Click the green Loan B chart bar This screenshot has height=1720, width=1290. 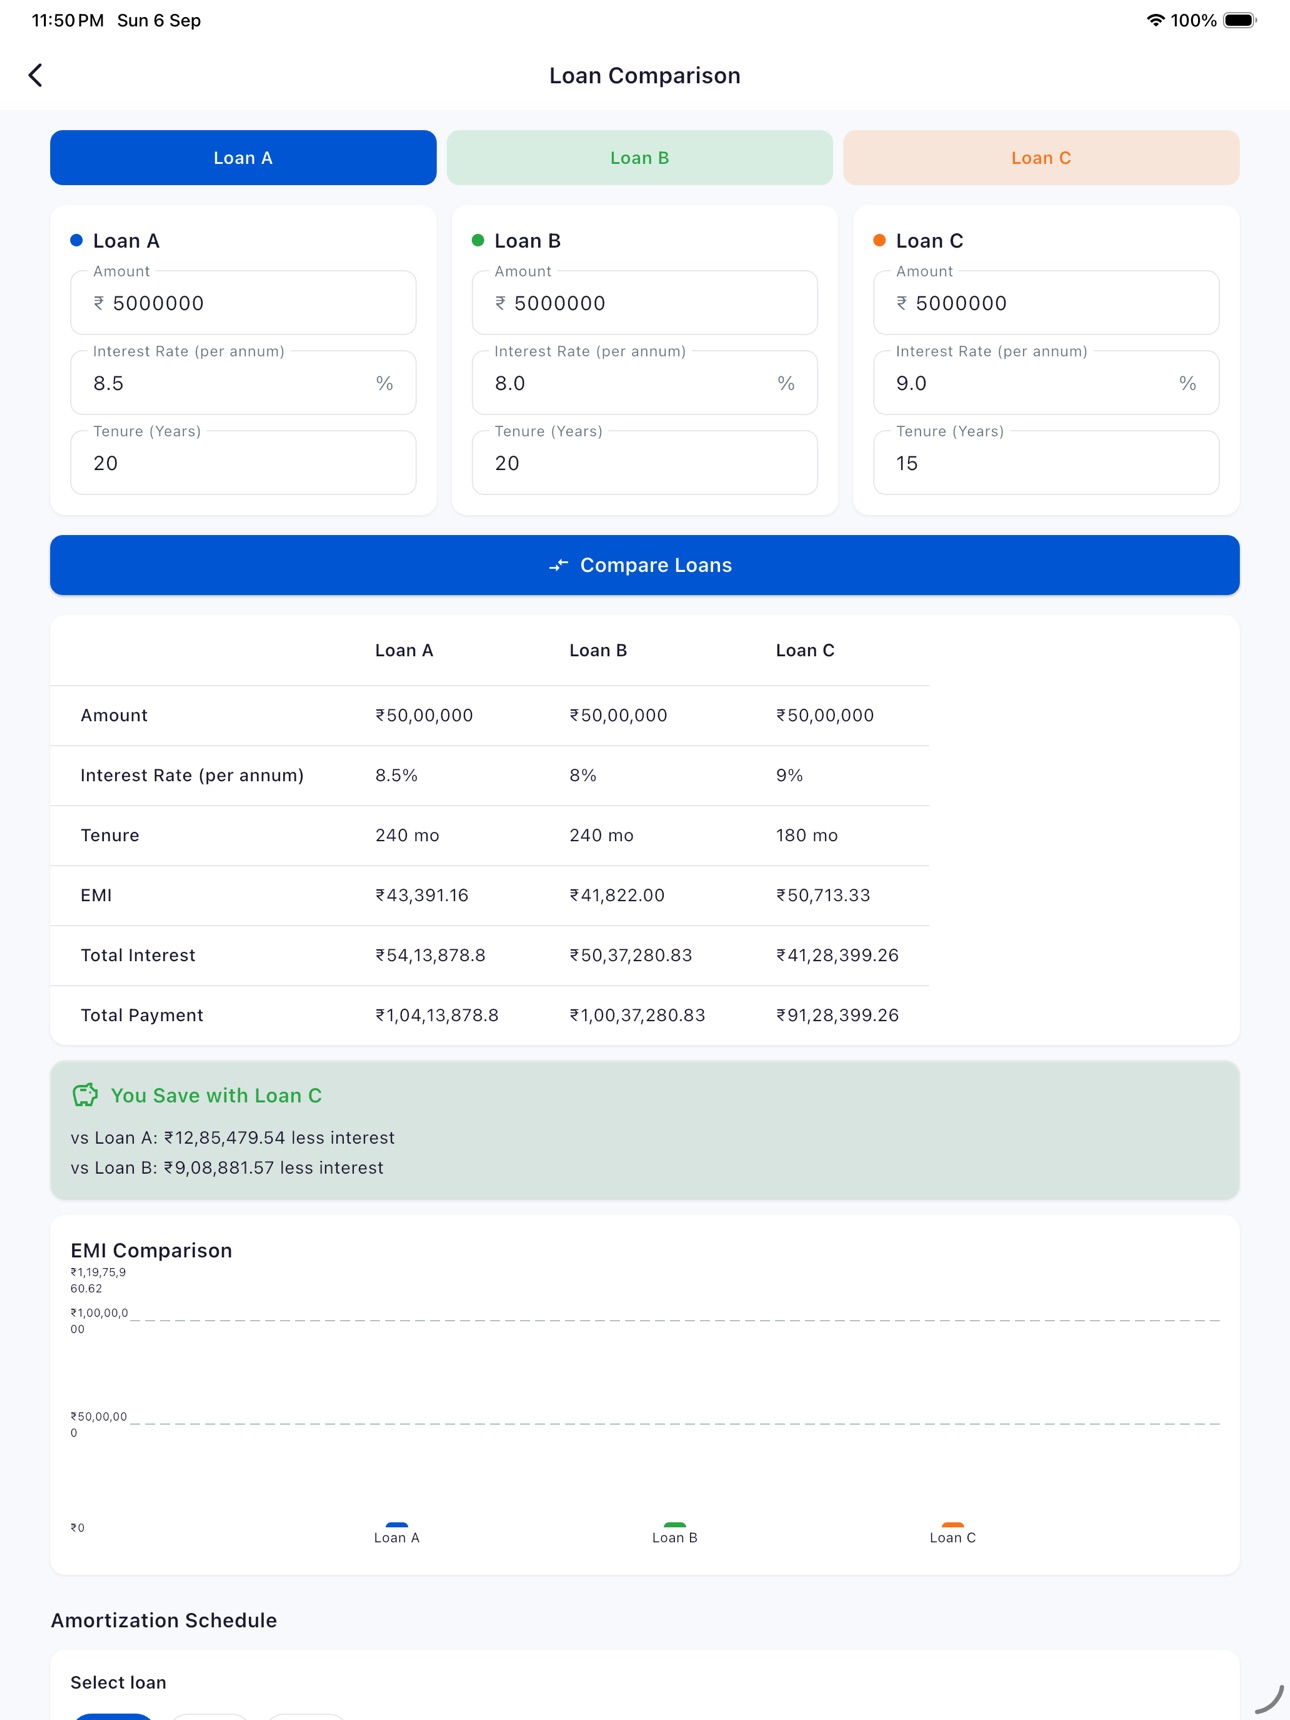675,1525
